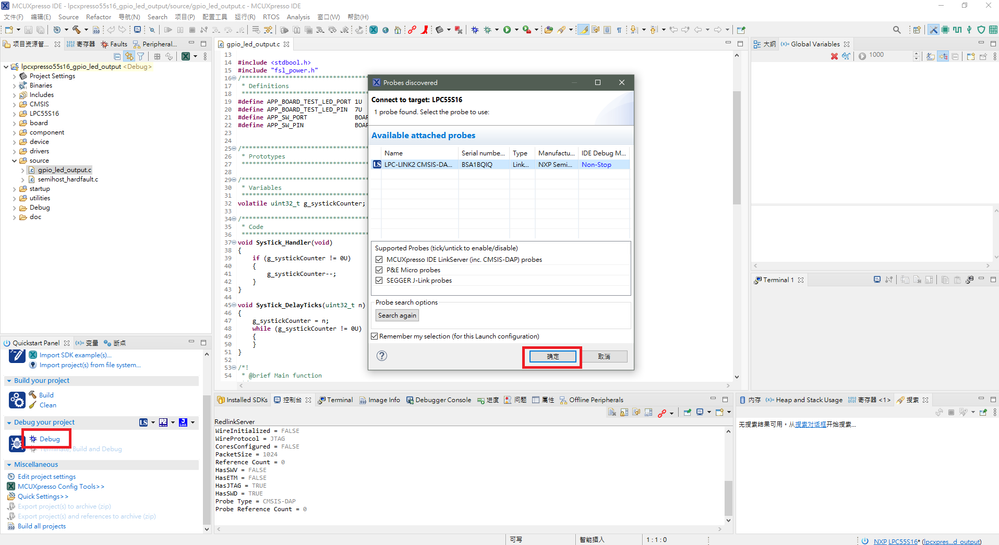Collapse the lpcxpresso55s16_gpio_led_output project
The image size is (999, 545).
(x=6, y=66)
